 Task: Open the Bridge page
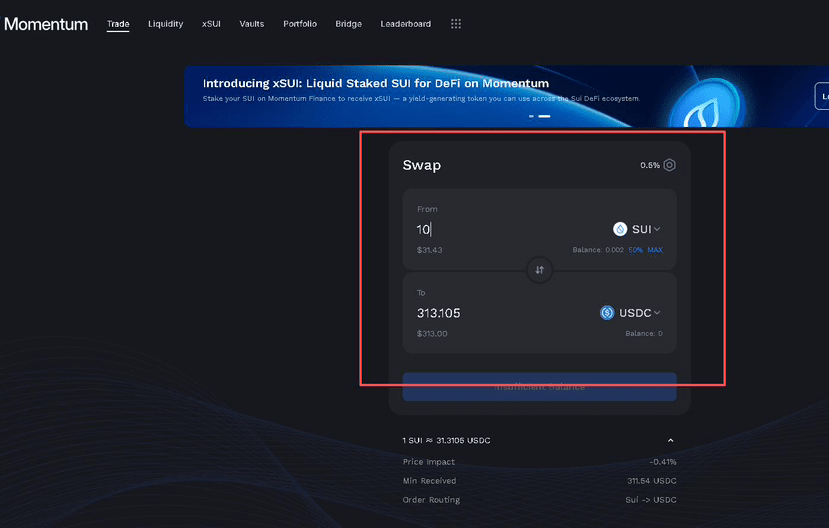coord(349,24)
